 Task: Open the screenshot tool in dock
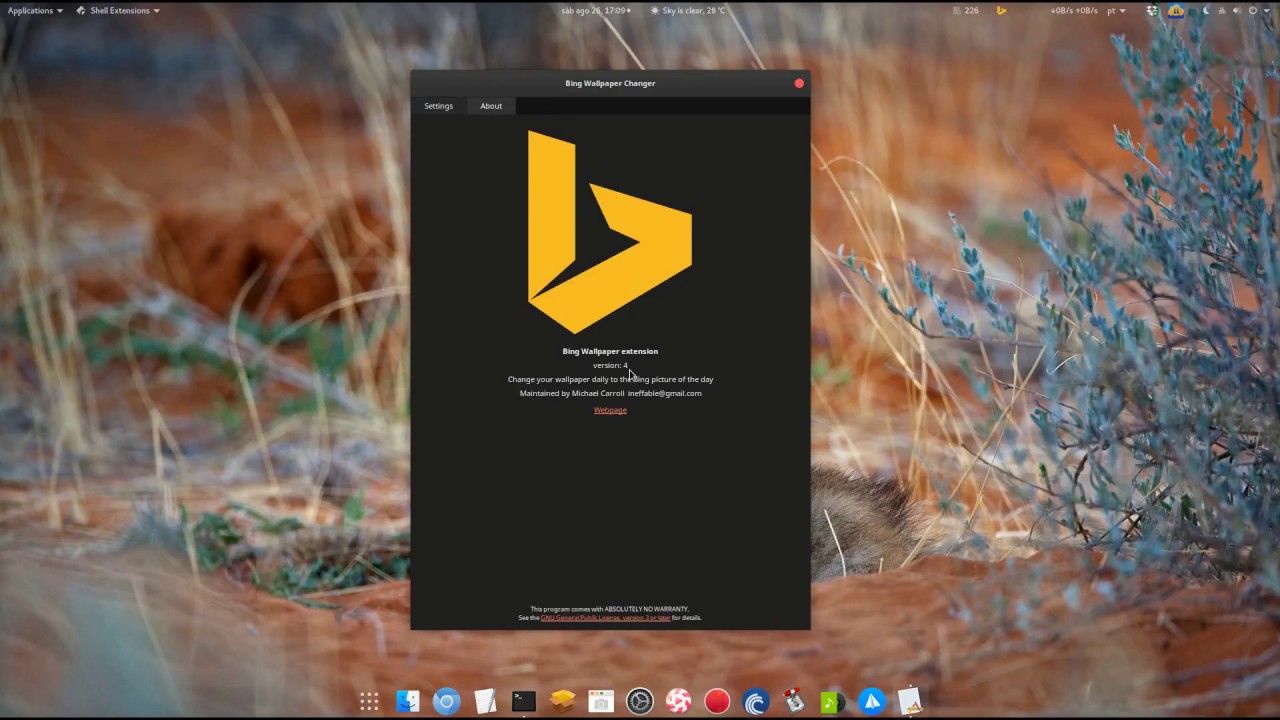[x=601, y=702]
